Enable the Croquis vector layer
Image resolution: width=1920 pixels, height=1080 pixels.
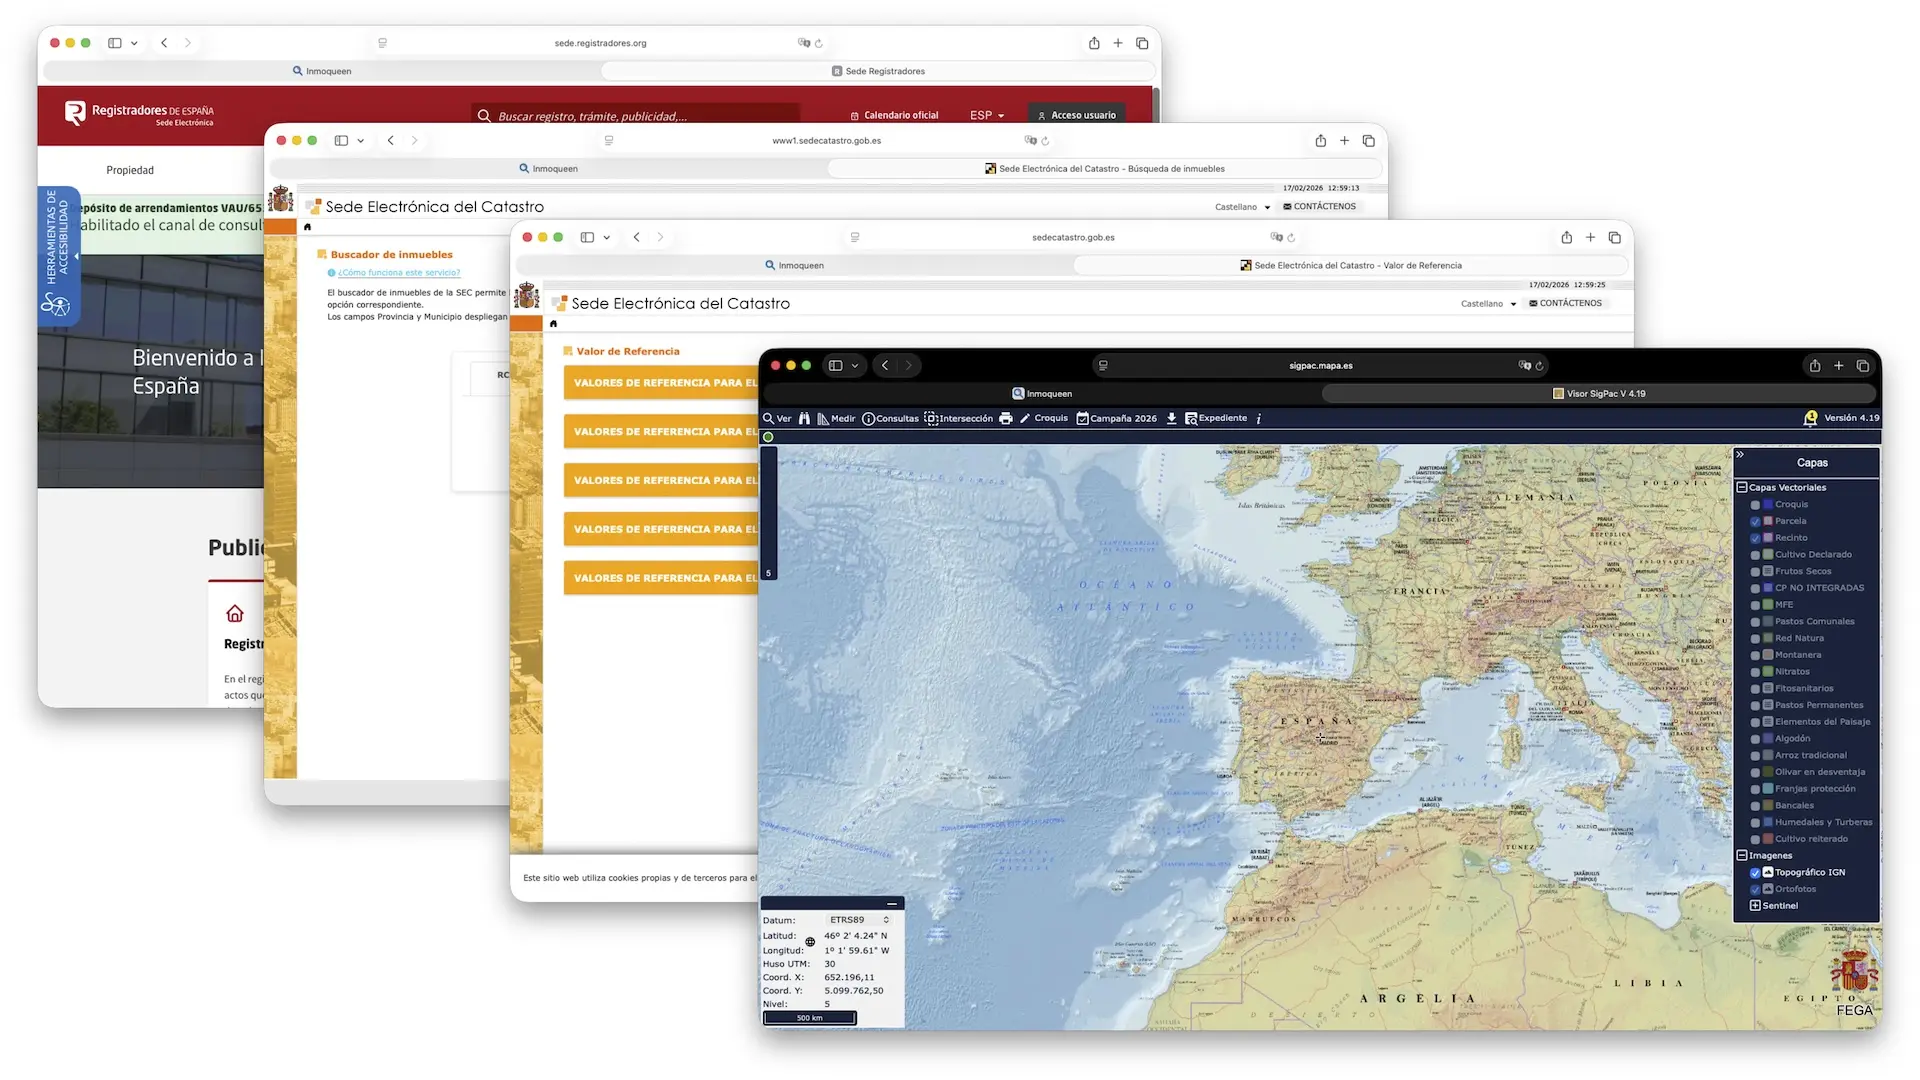(1755, 504)
